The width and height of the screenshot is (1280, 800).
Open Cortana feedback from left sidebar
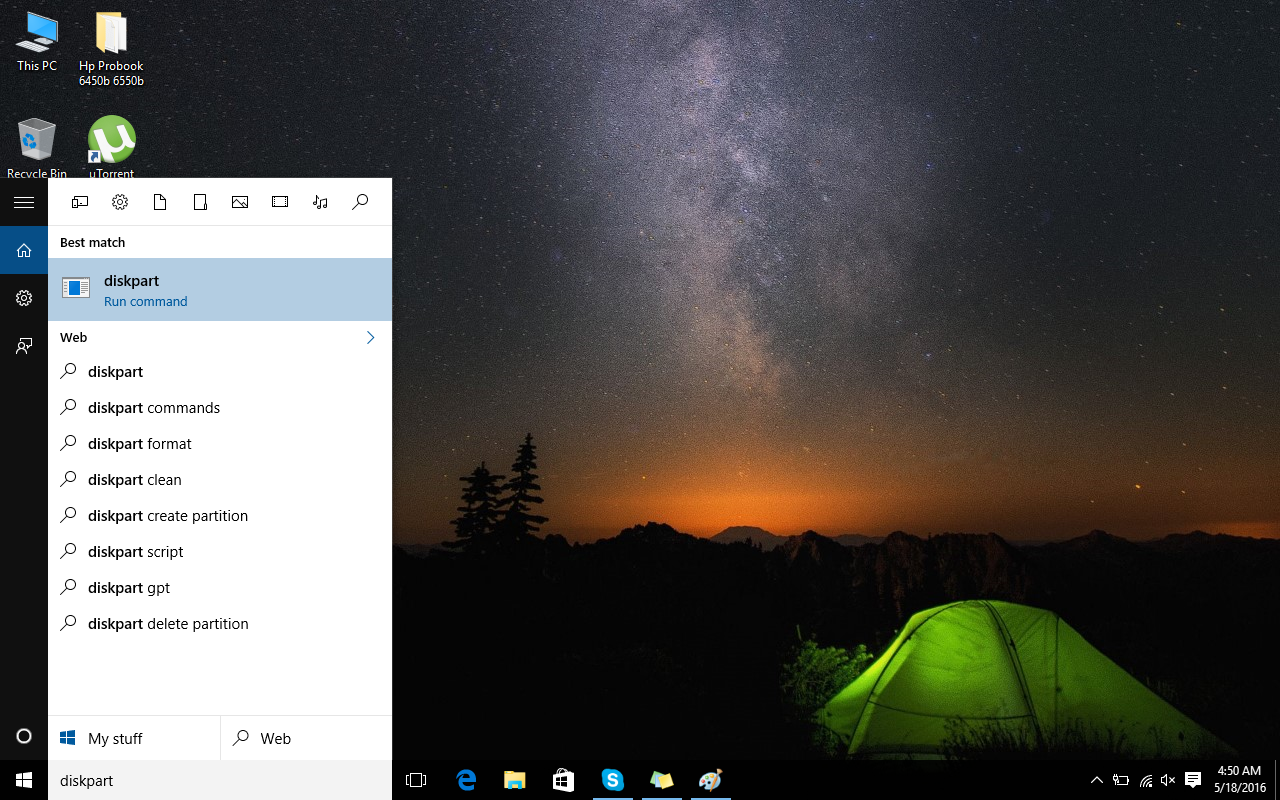[x=24, y=346]
